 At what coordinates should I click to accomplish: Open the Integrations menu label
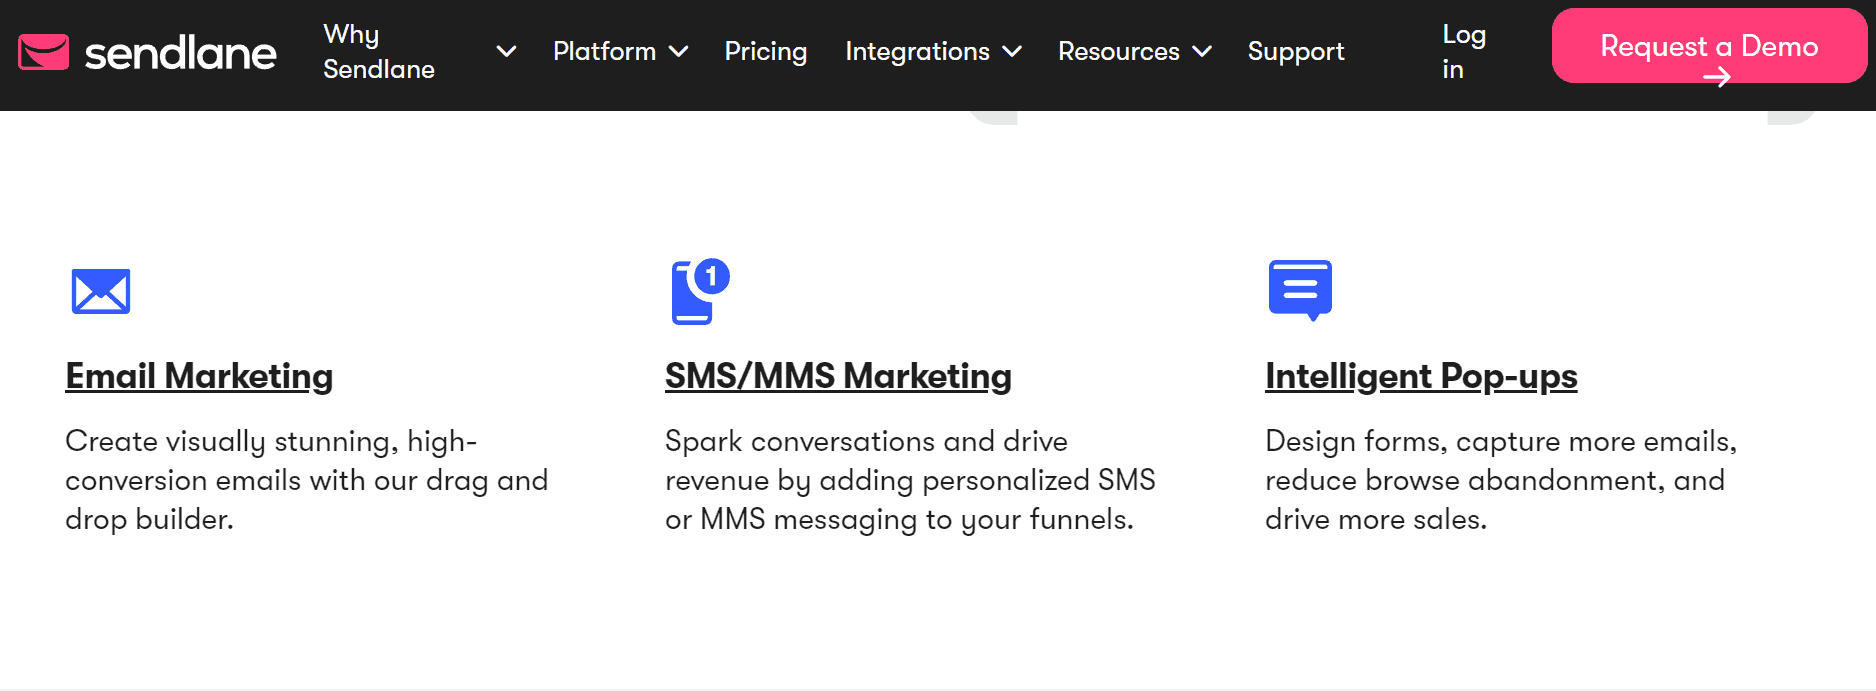coord(917,51)
